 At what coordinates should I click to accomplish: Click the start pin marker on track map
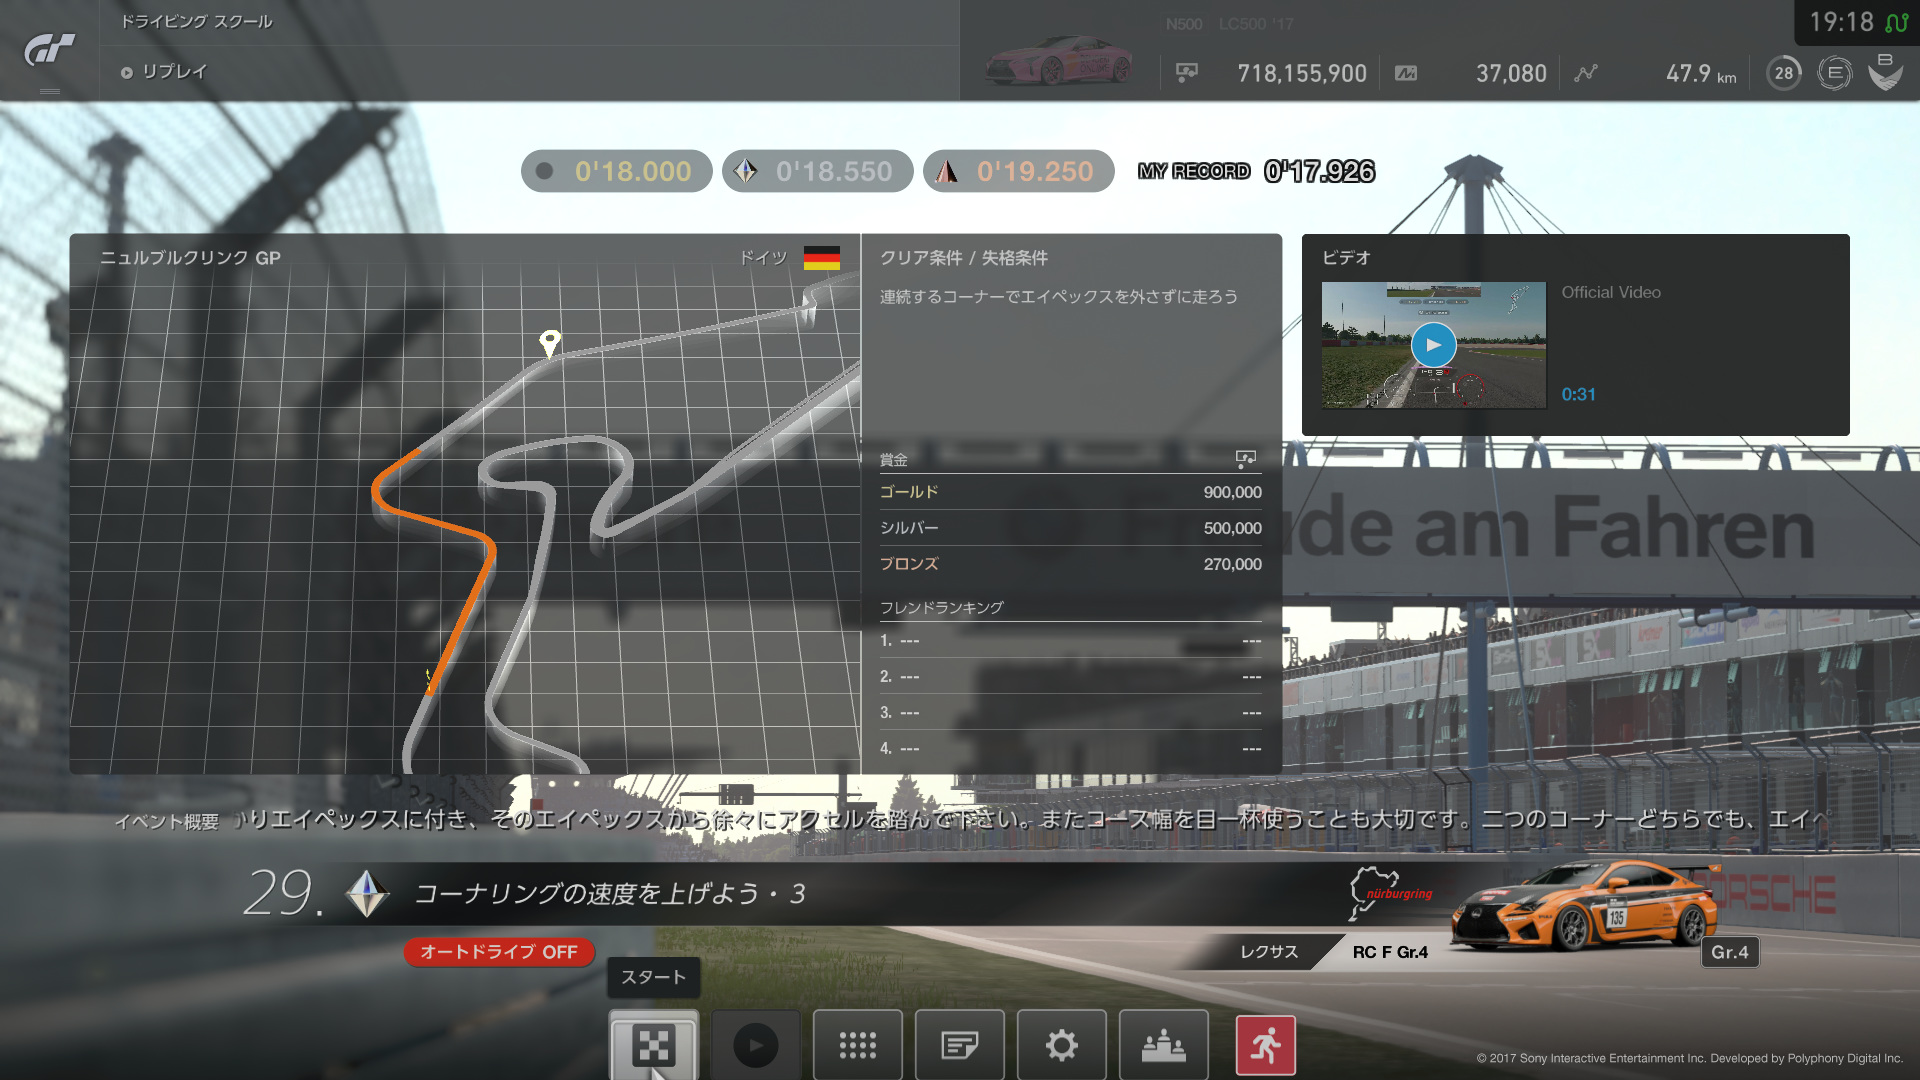[x=549, y=343]
